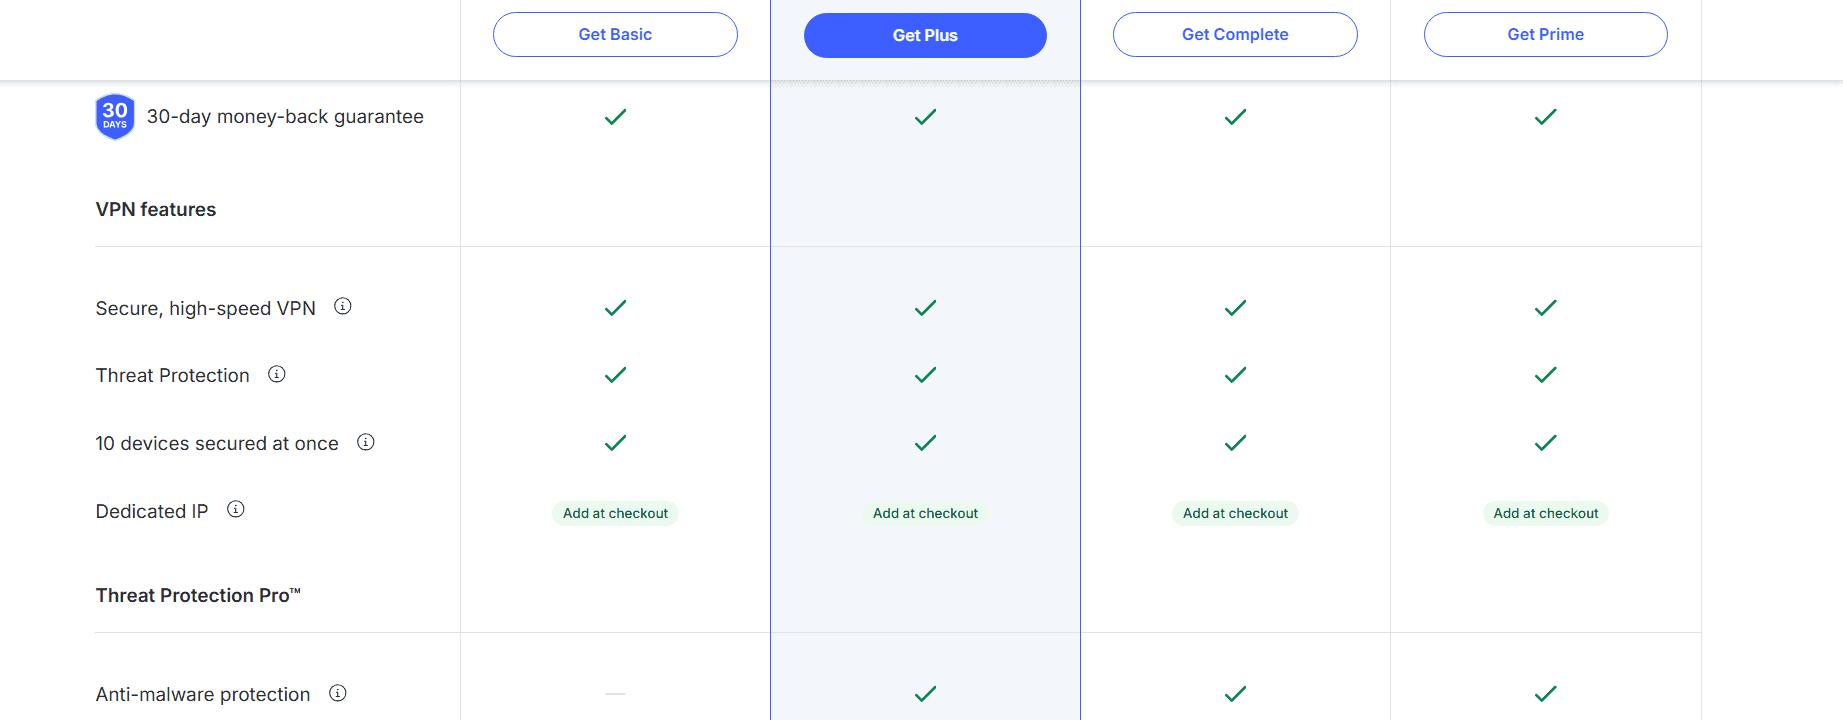Click Add at checkout under Basic column
The width and height of the screenshot is (1843, 720).
[615, 513]
